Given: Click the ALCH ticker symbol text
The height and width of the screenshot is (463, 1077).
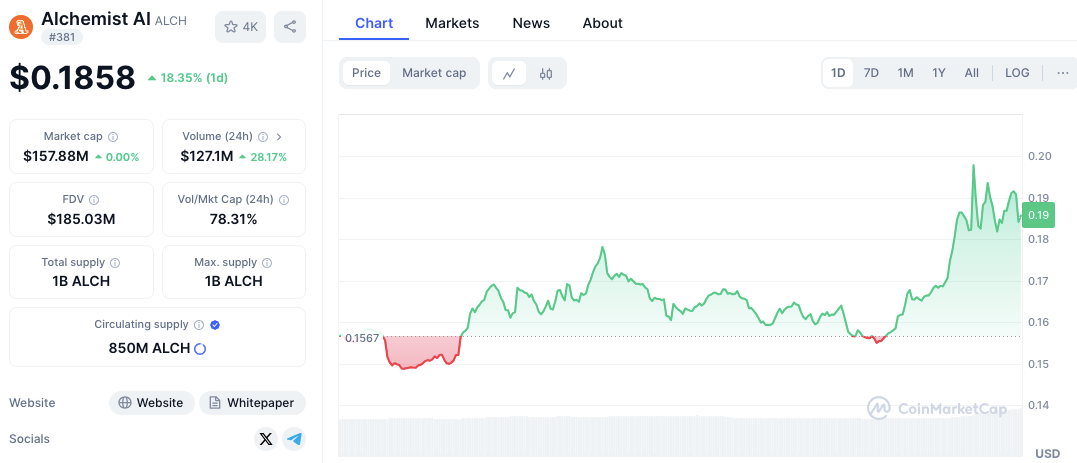Looking at the screenshot, I should tap(170, 21).
